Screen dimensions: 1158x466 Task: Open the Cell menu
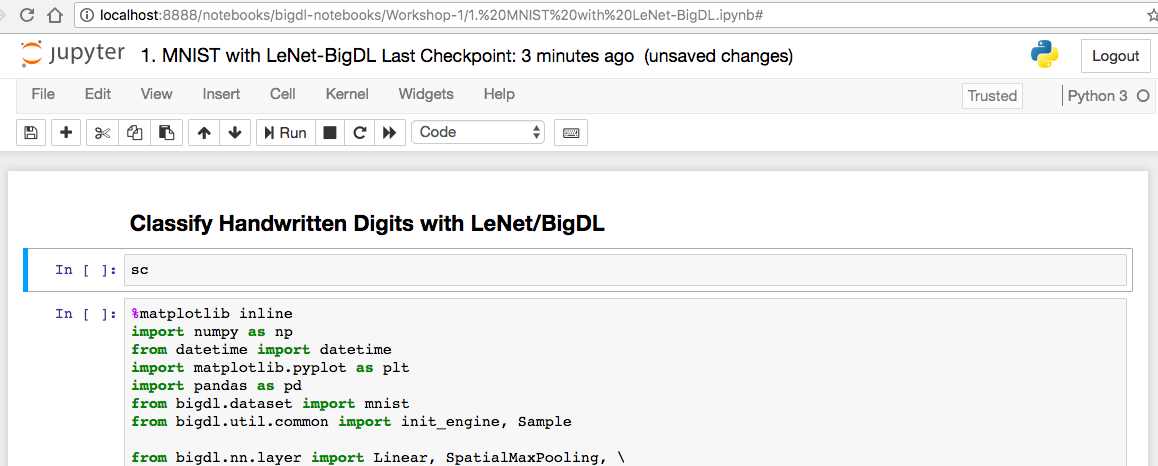point(283,94)
